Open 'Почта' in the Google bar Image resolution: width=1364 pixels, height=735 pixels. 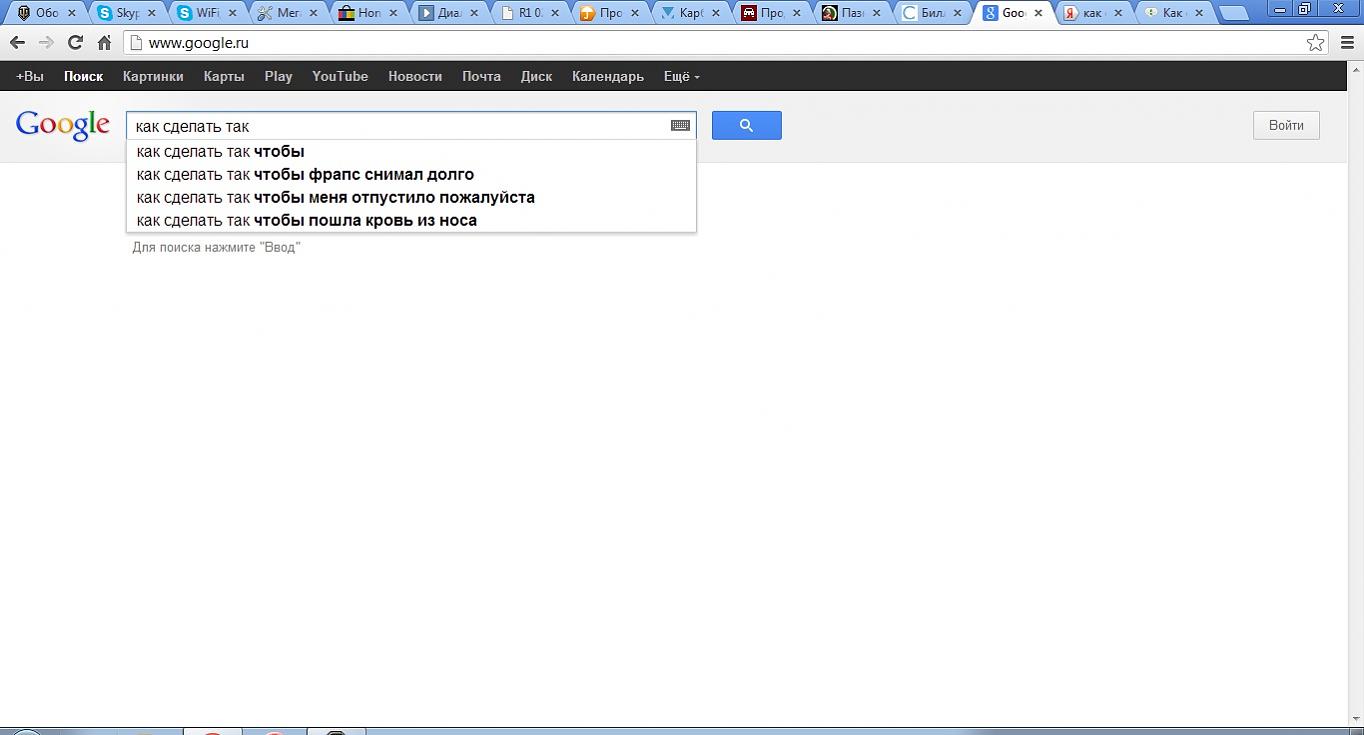tap(481, 76)
